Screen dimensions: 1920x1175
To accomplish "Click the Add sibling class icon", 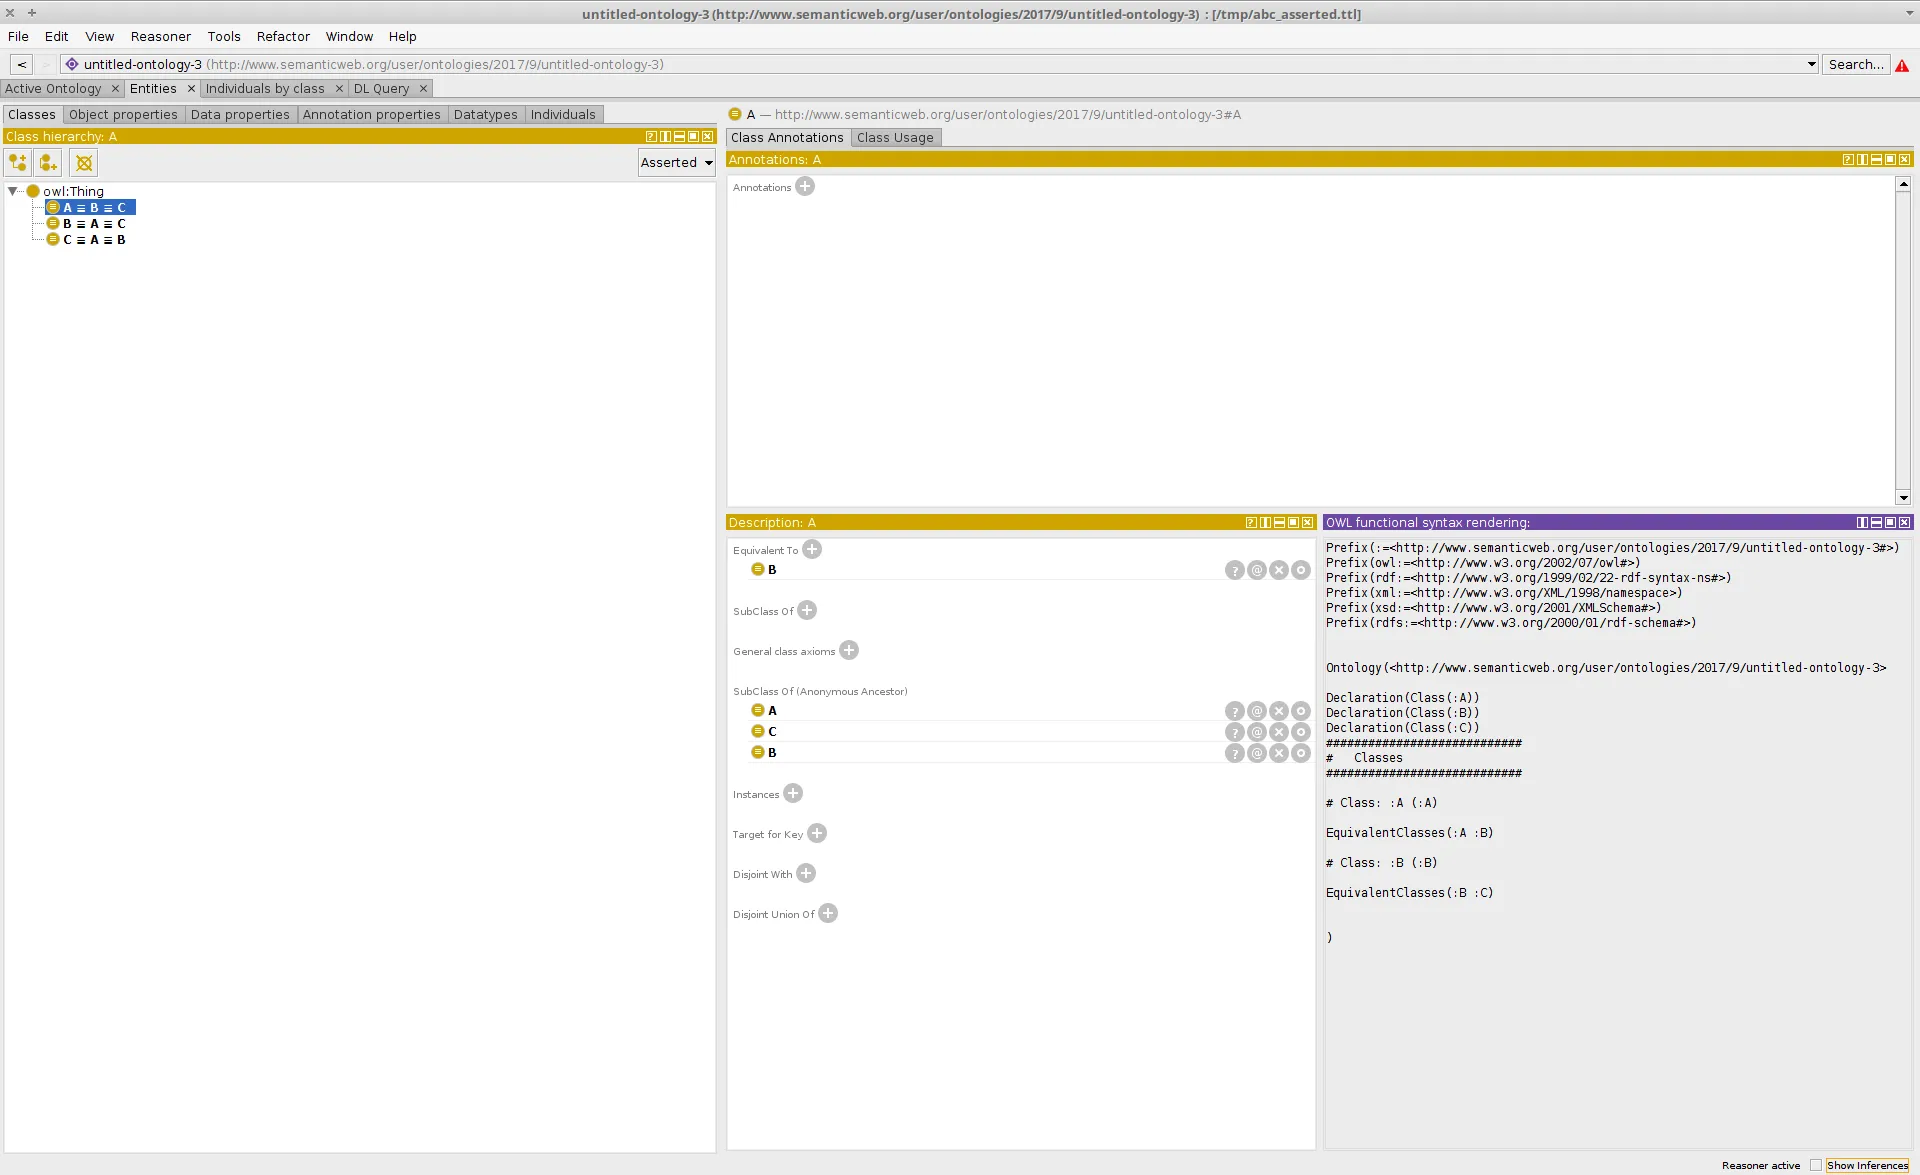I will pyautogui.click(x=49, y=162).
